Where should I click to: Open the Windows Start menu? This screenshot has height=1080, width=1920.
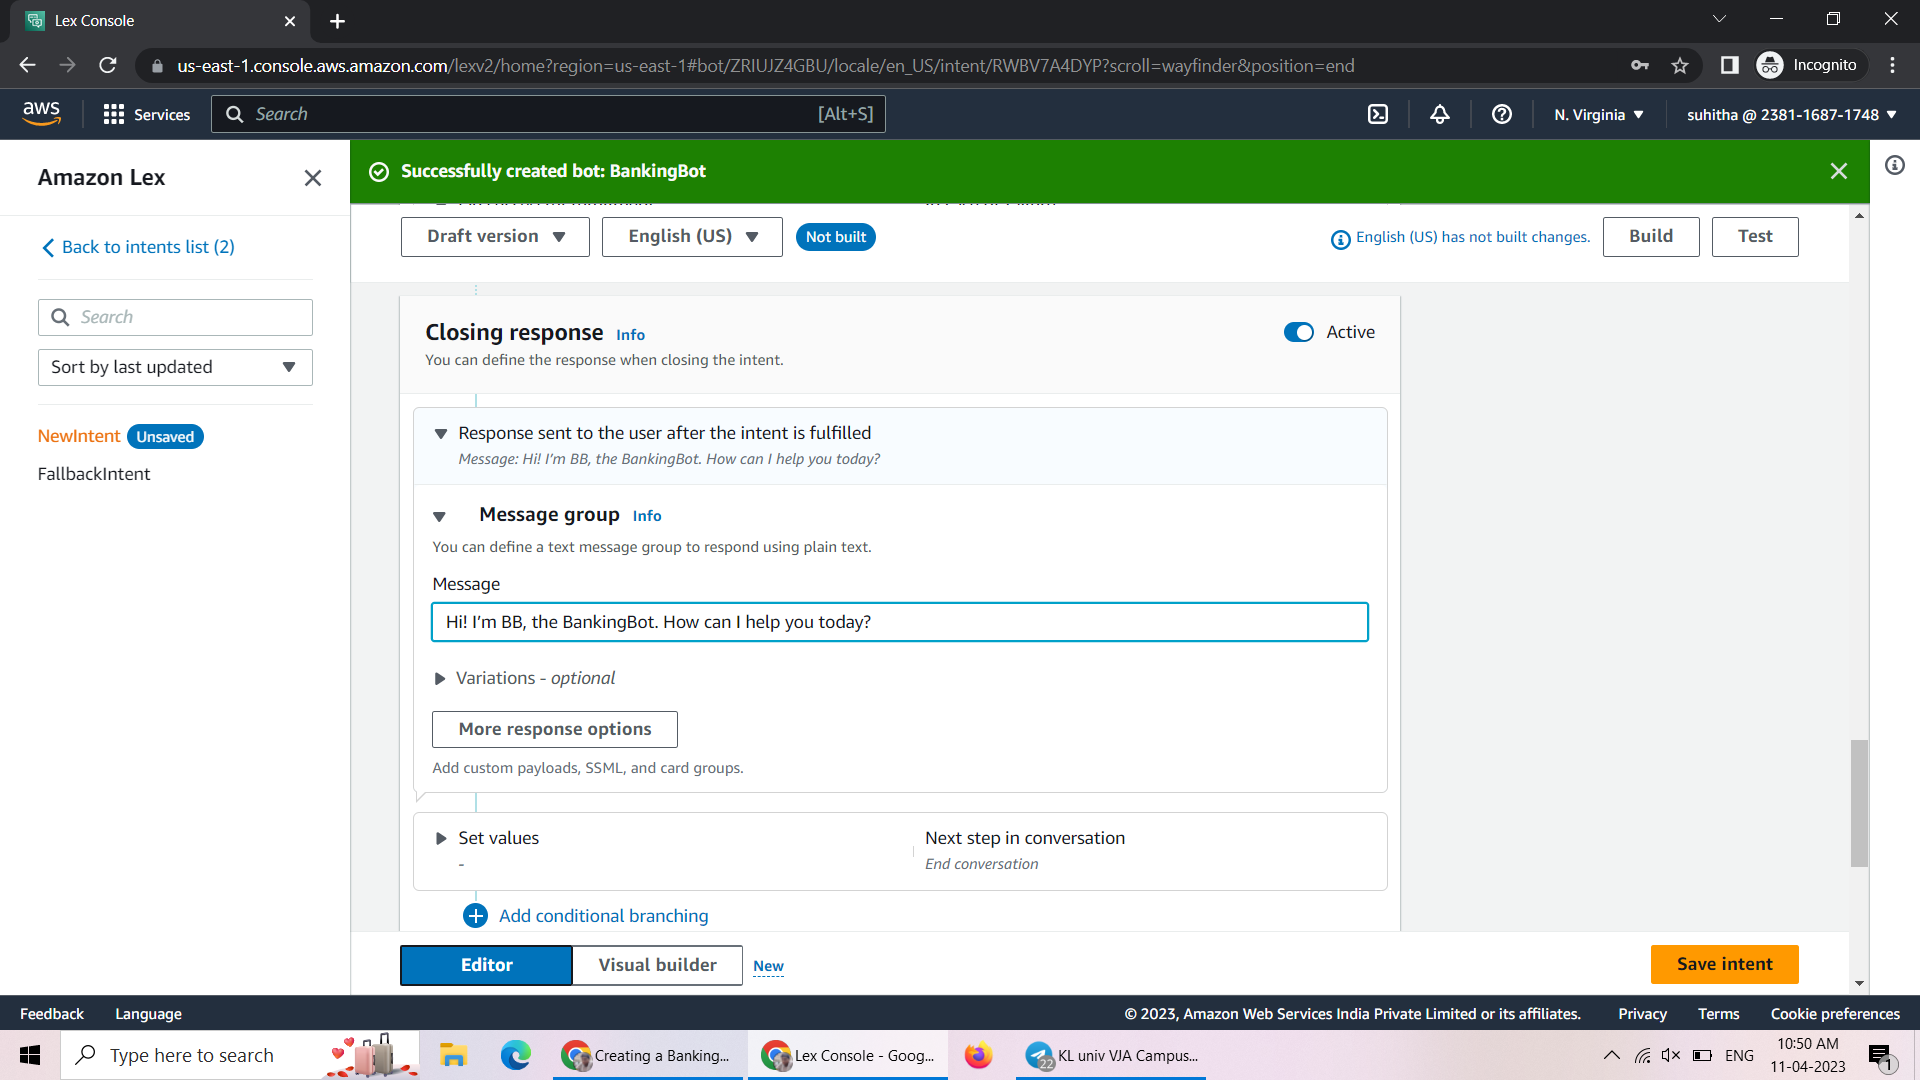point(29,1055)
